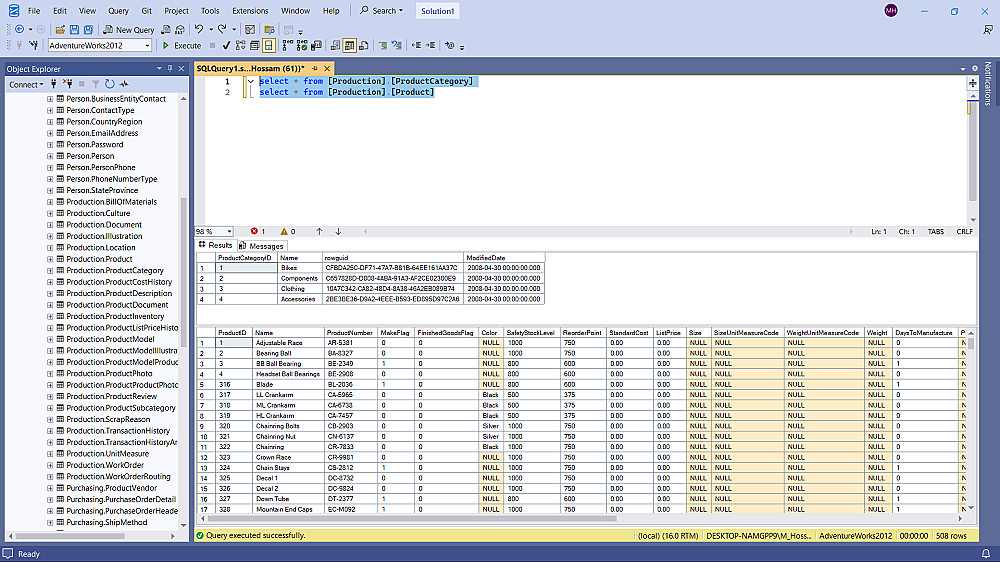Open the 98 % zoom level dropdown
The width and height of the screenshot is (1000, 562).
pyautogui.click(x=229, y=231)
